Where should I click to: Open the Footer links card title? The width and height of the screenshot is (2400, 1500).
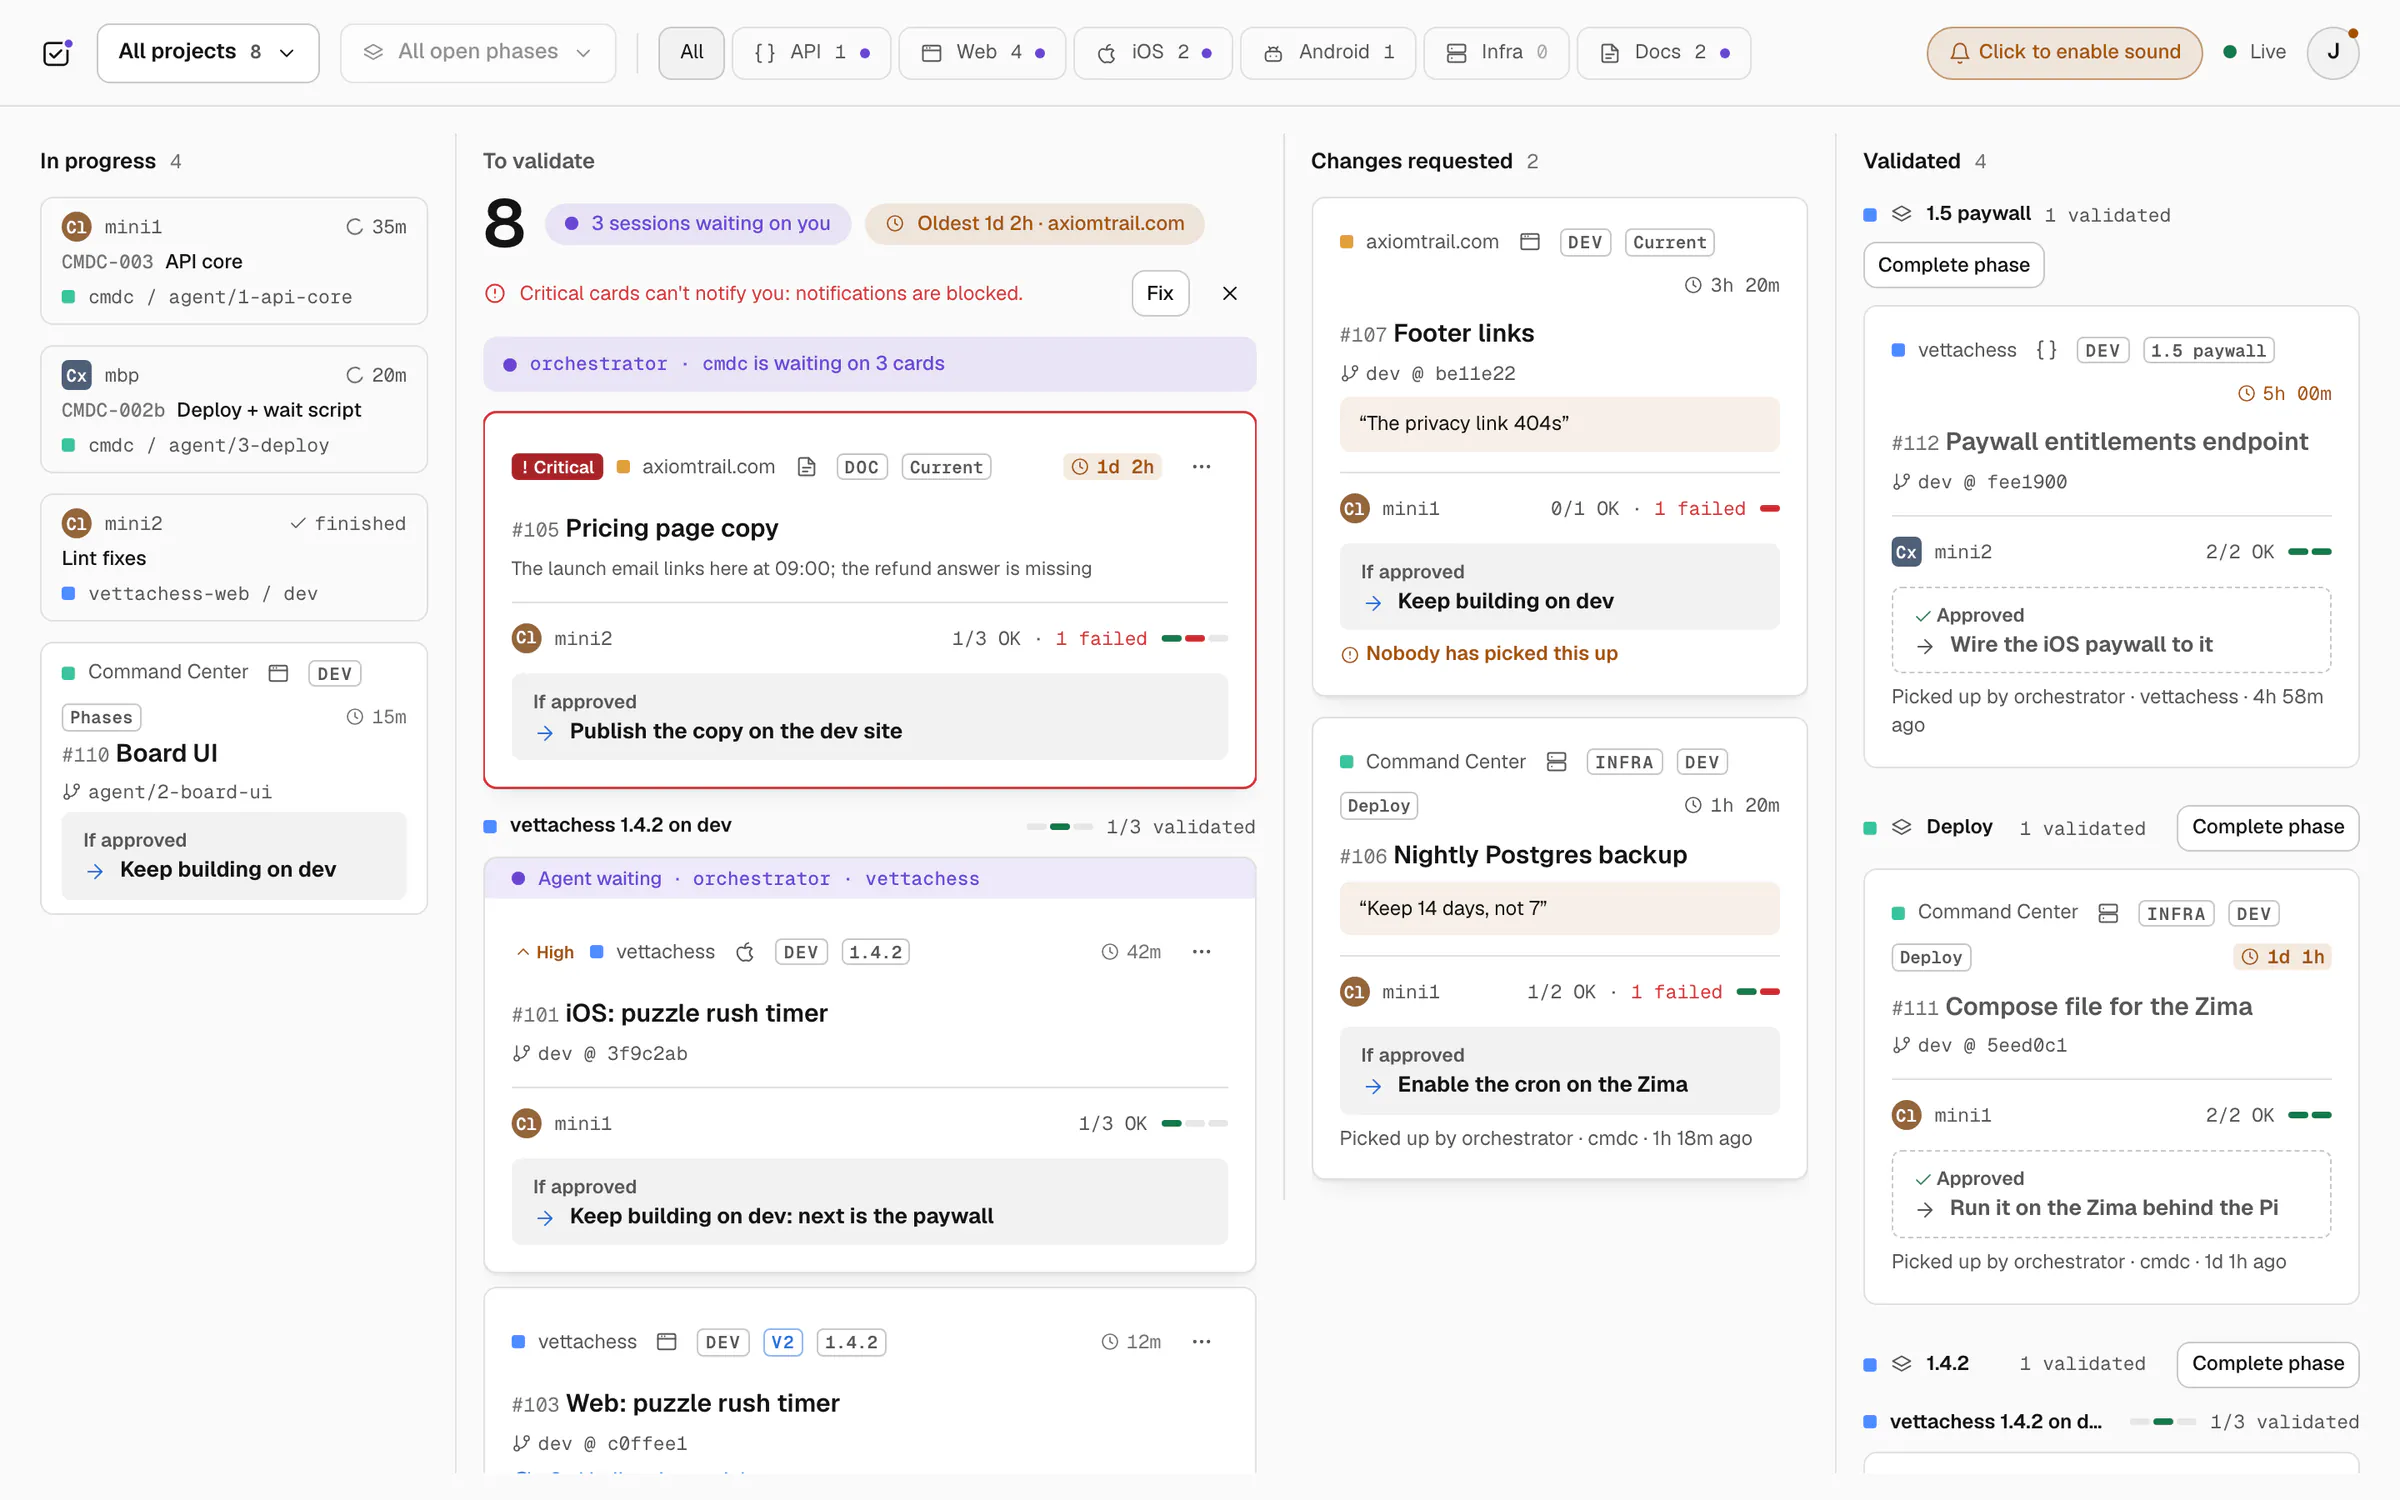point(1463,333)
